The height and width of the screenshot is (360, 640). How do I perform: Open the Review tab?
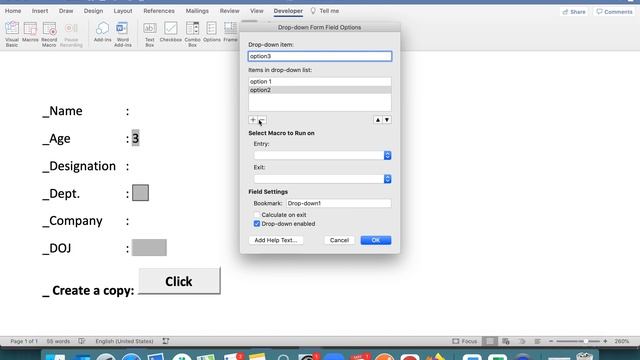click(229, 11)
